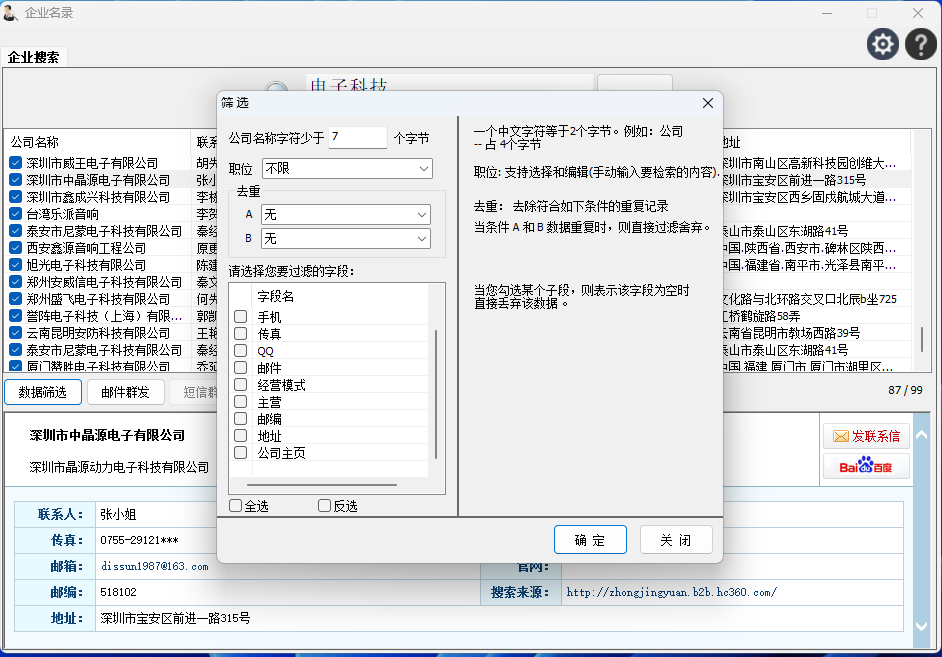Click the app icon in title bar
Screen dimensions: 942x657
[x=11, y=13]
